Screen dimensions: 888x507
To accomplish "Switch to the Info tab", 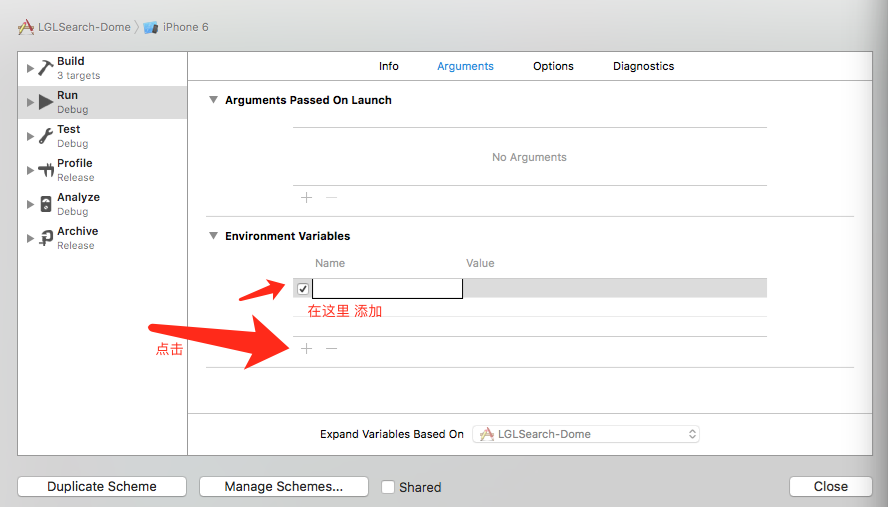I will coord(389,66).
